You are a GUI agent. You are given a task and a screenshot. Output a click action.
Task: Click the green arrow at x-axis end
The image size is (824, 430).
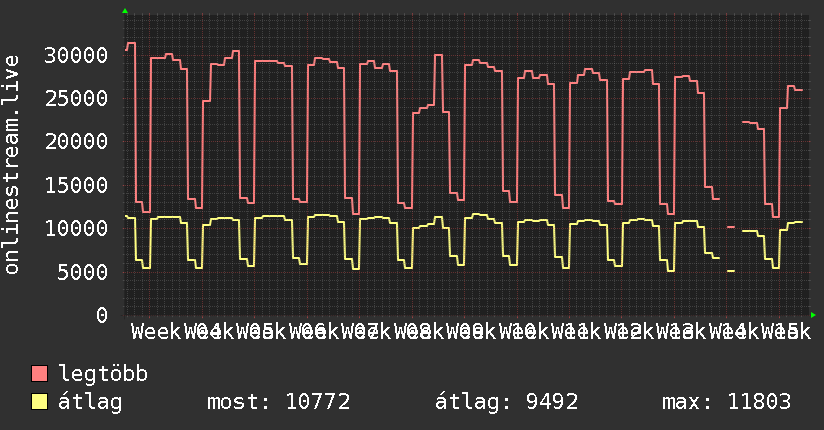(x=813, y=315)
